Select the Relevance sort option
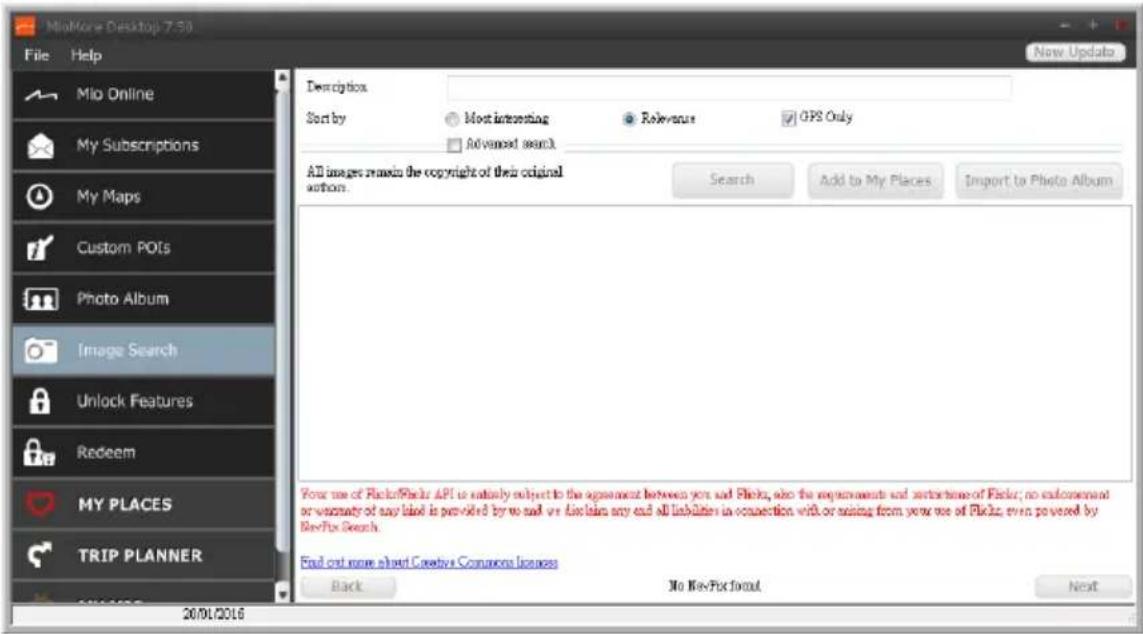Screen dimensions: 1143x634 pyautogui.click(x=629, y=119)
